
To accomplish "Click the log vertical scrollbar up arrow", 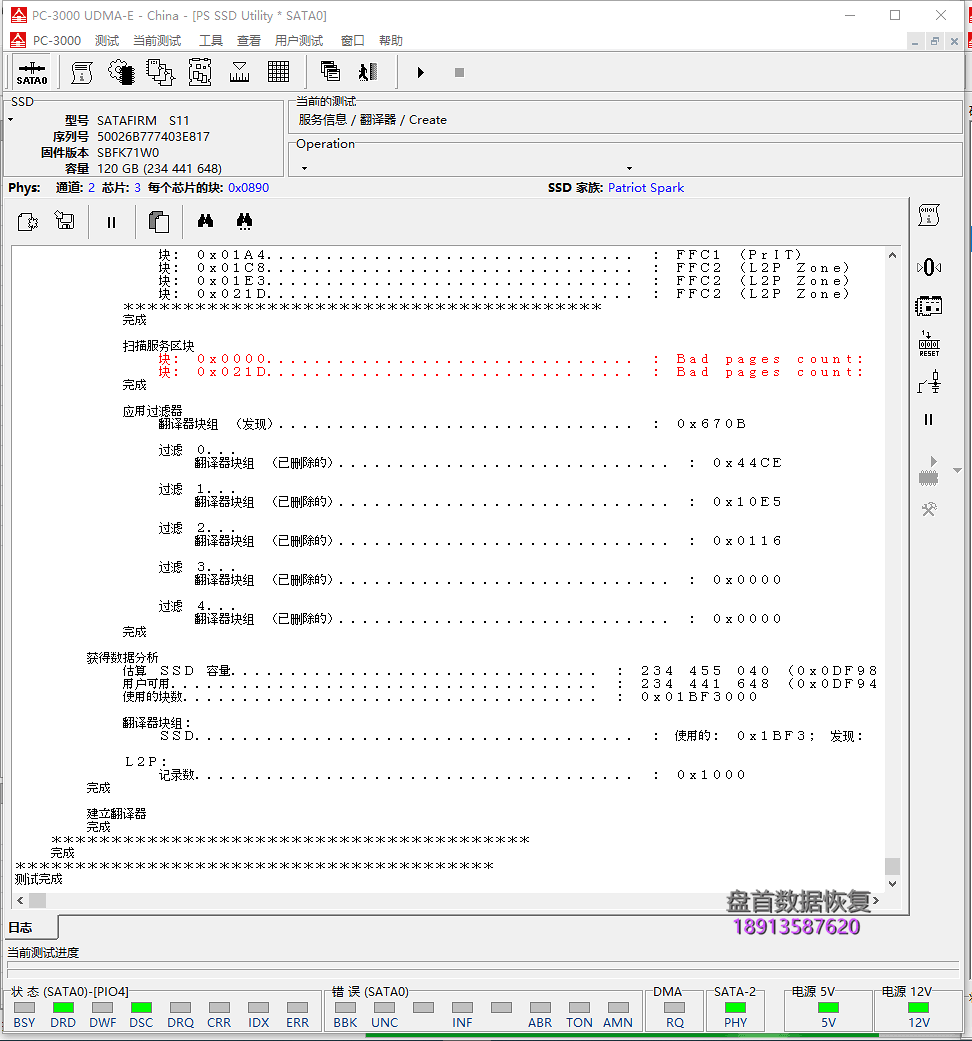I will [x=892, y=255].
